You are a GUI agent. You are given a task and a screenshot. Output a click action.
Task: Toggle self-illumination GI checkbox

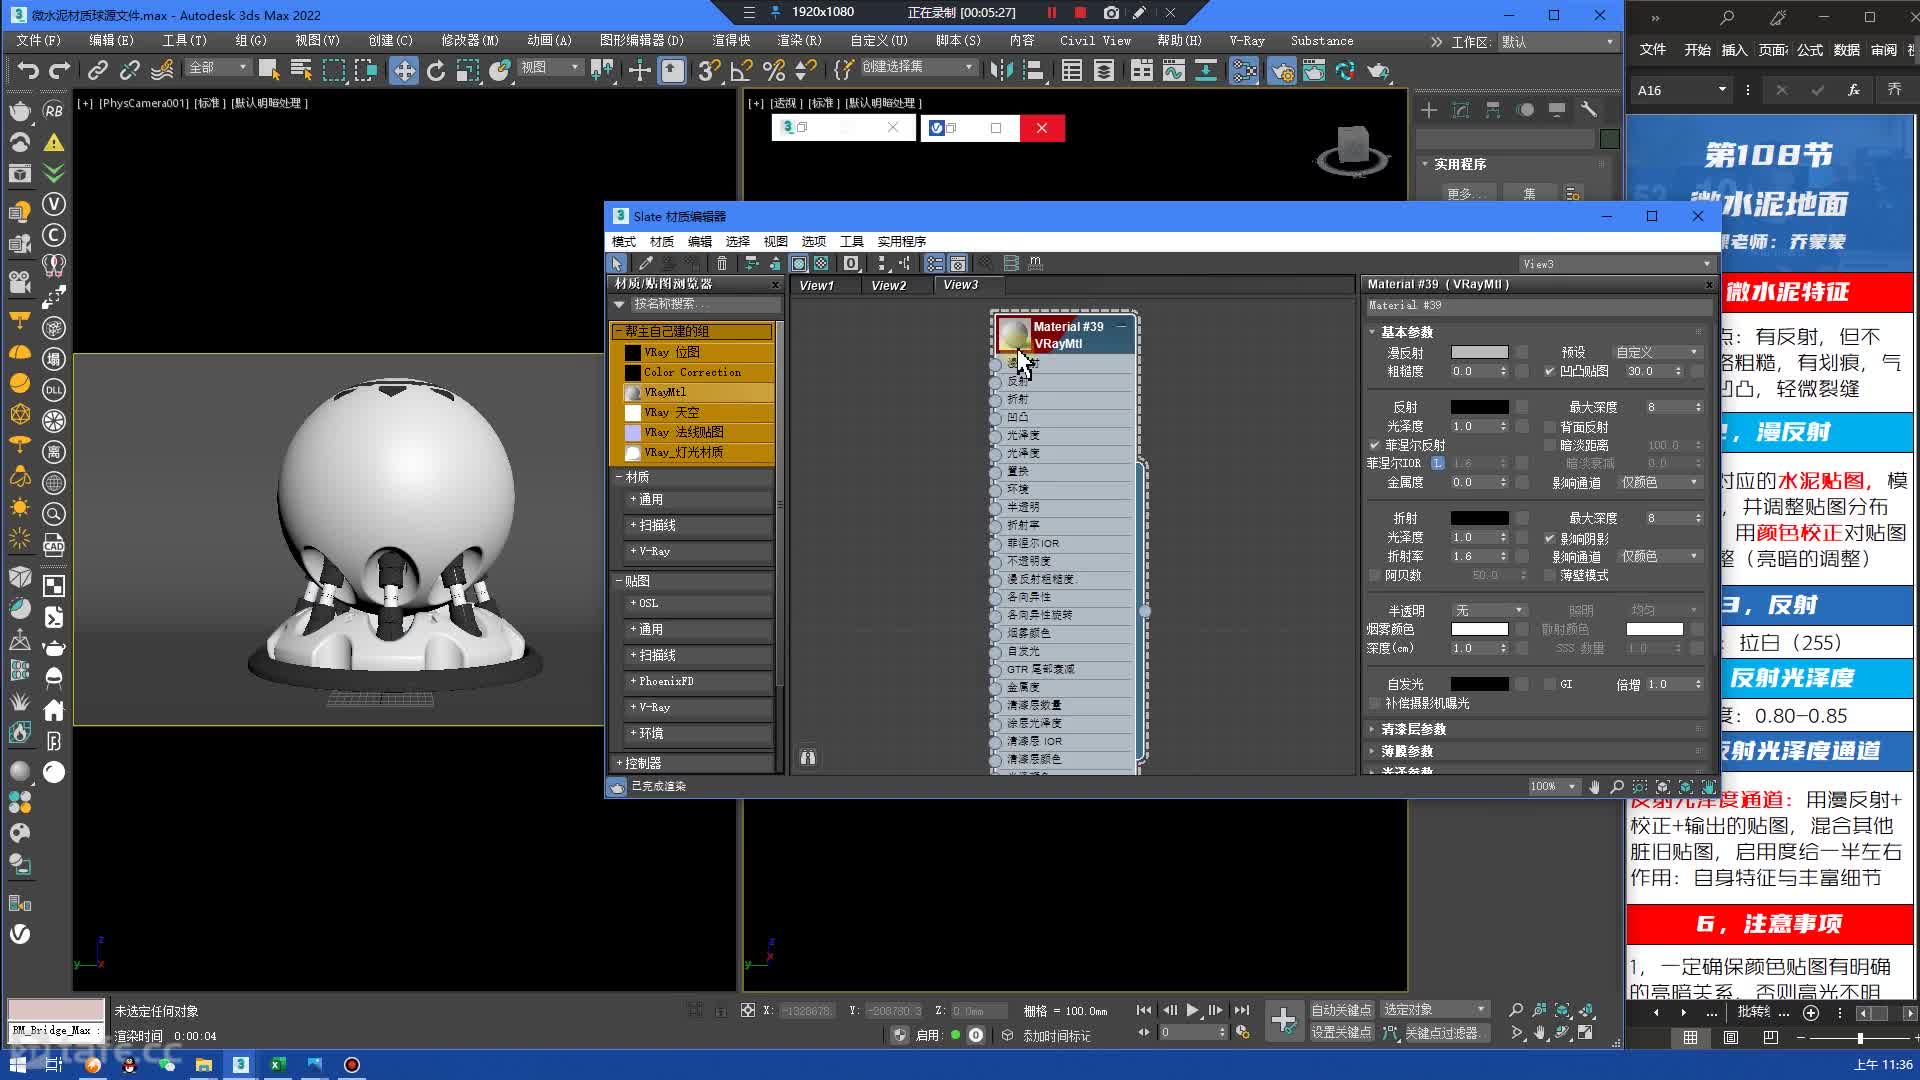[x=1549, y=684]
